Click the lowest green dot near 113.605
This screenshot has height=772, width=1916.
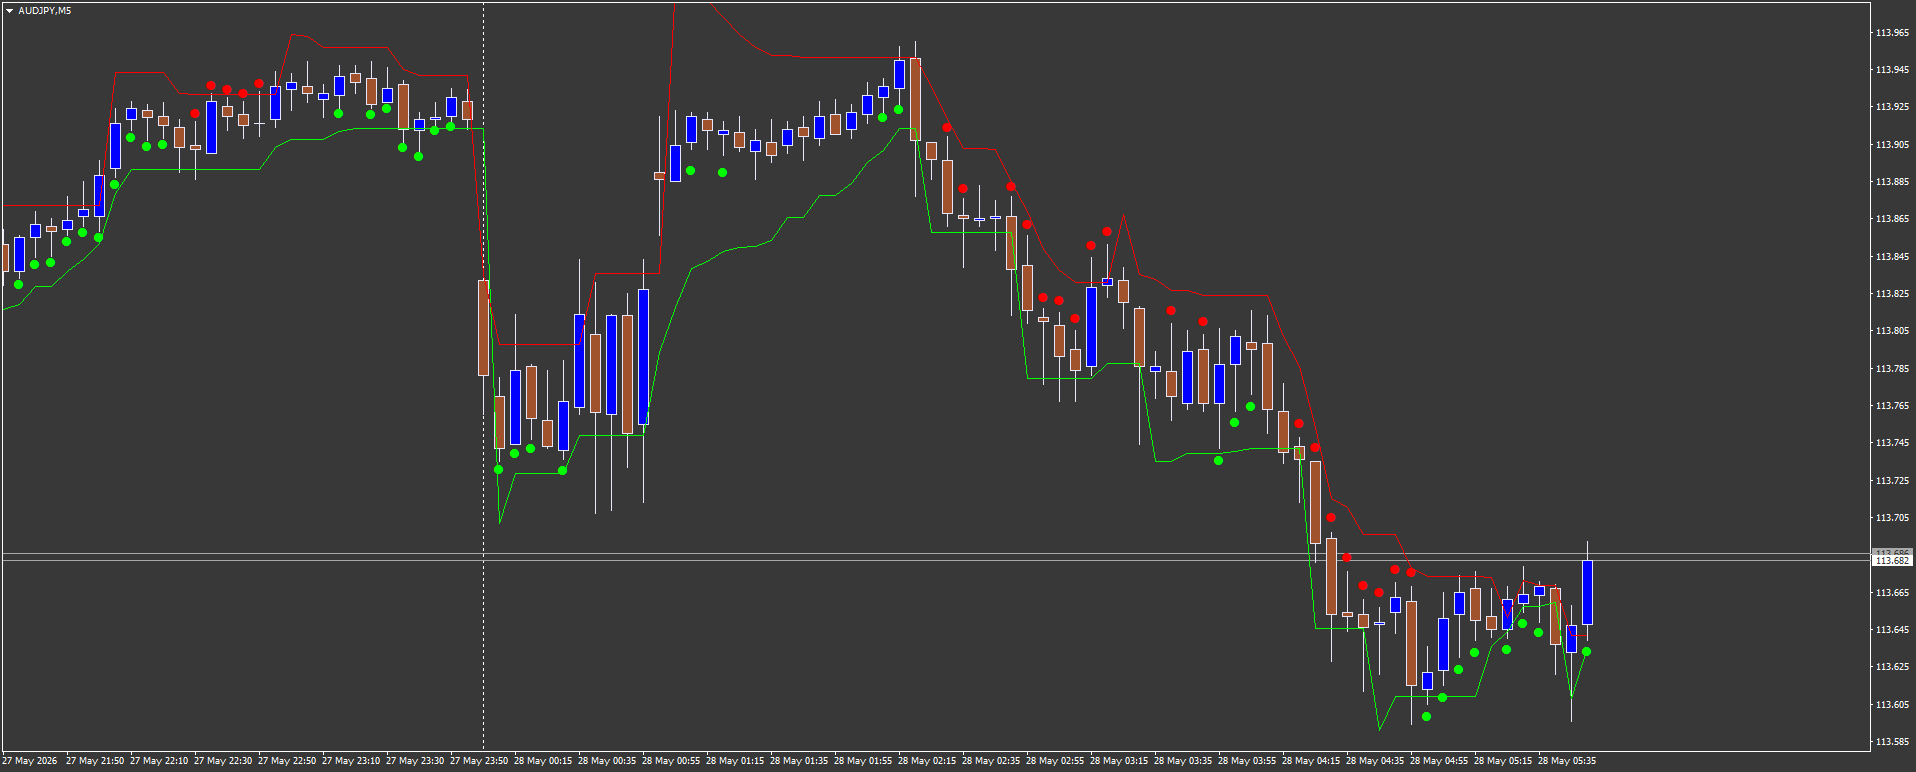click(x=1427, y=716)
